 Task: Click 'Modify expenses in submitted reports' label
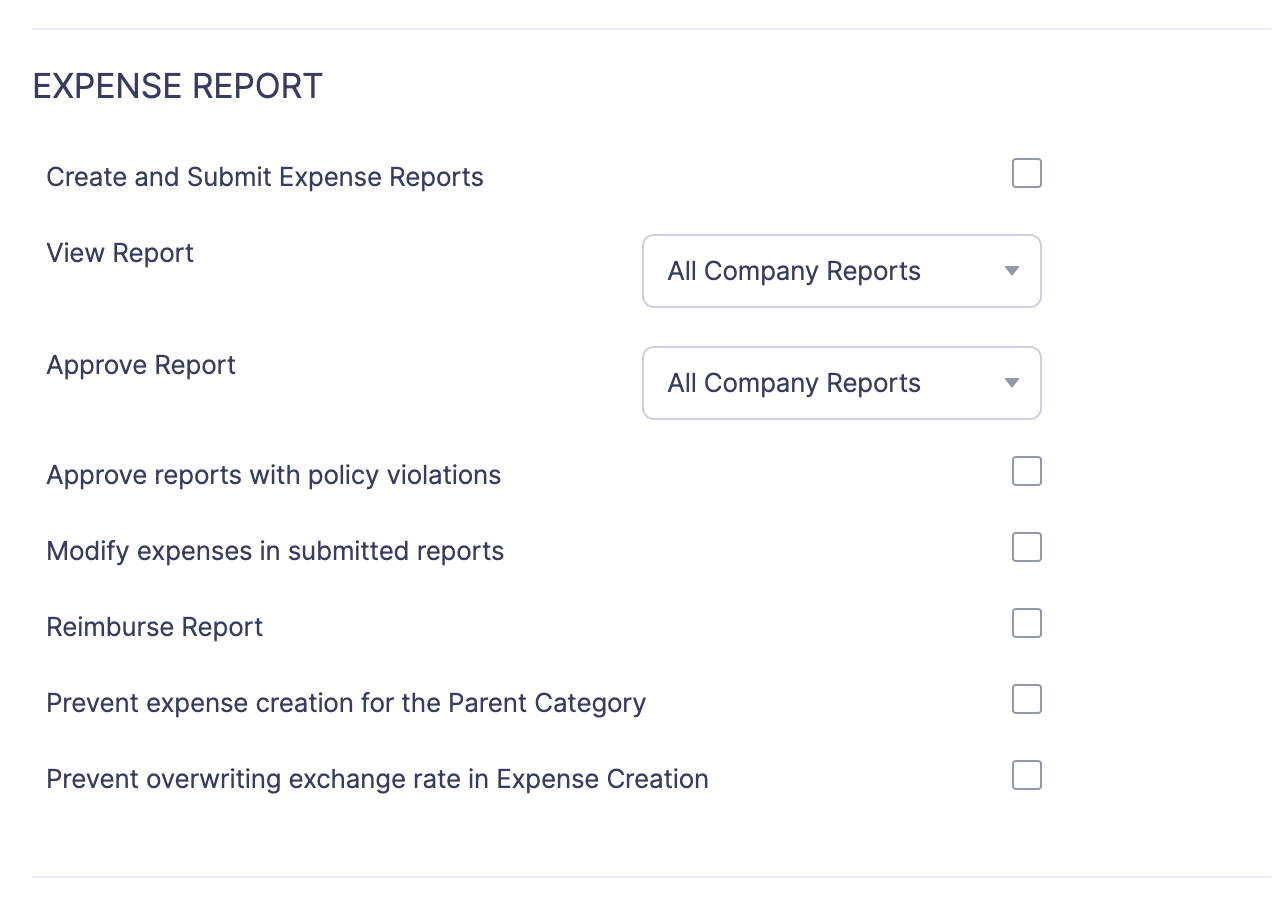(275, 551)
